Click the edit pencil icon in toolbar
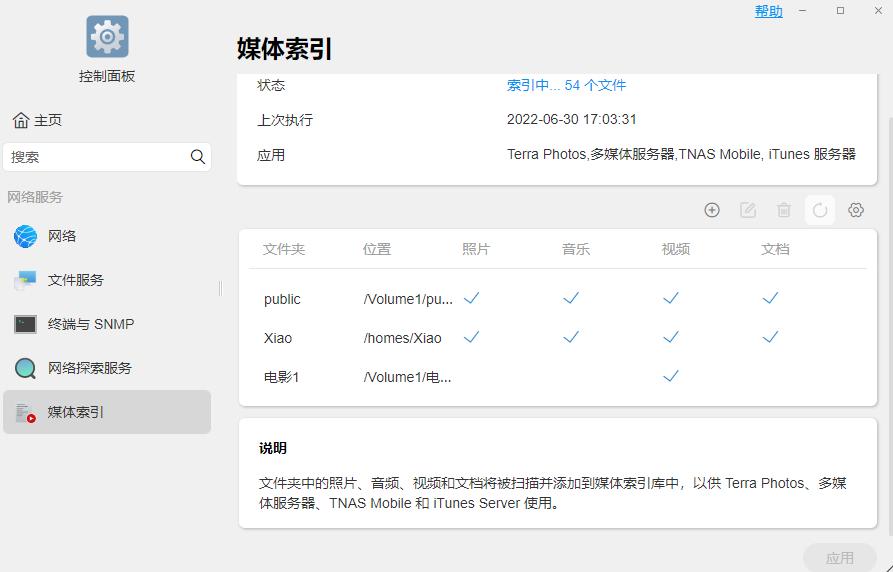 (x=748, y=210)
